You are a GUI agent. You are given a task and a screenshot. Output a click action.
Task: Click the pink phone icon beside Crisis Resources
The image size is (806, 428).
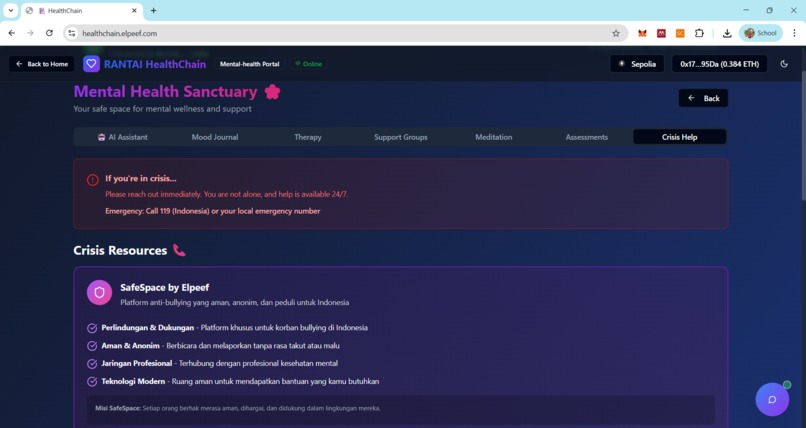[x=179, y=250]
